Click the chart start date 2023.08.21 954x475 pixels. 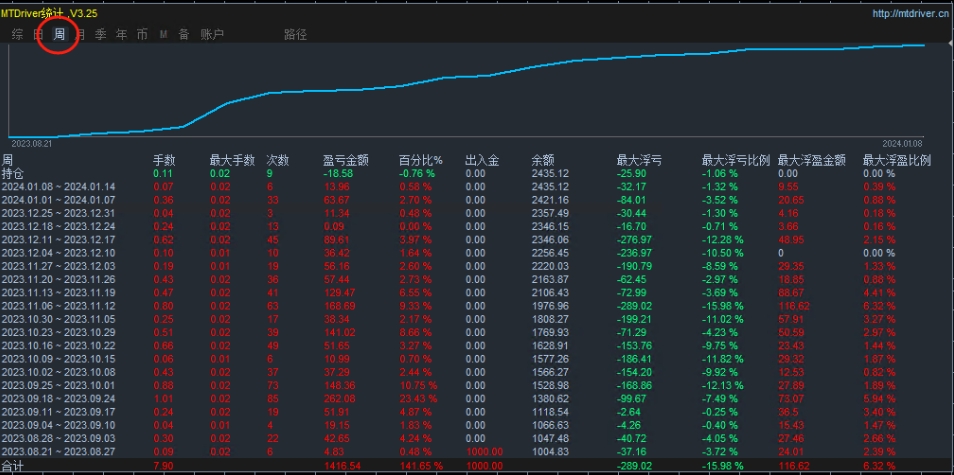(x=32, y=144)
